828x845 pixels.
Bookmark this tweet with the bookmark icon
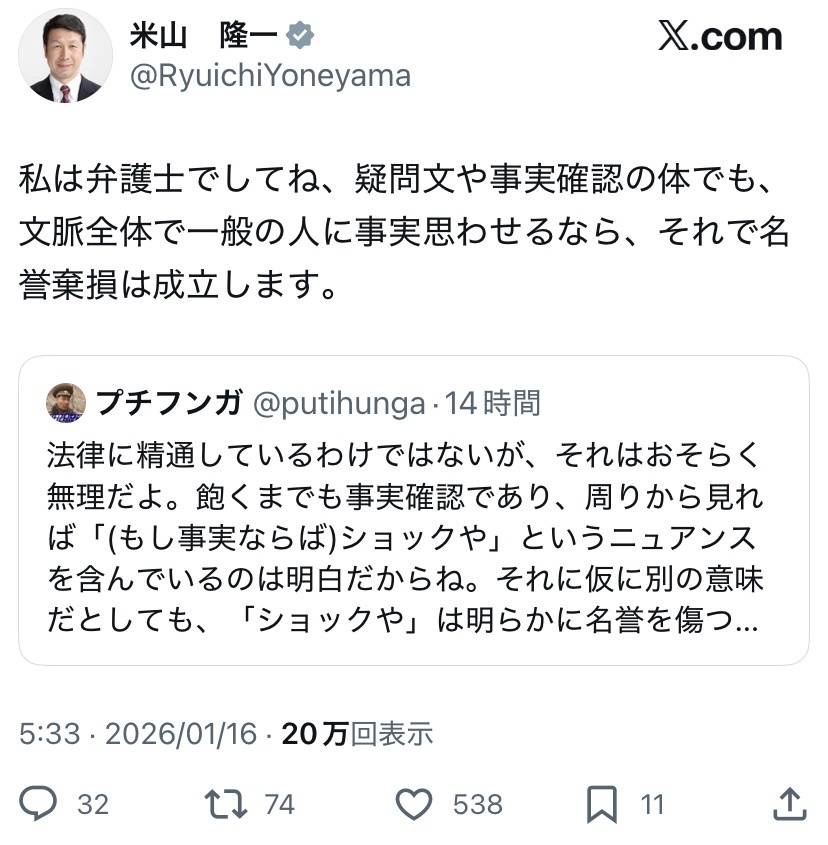600,803
